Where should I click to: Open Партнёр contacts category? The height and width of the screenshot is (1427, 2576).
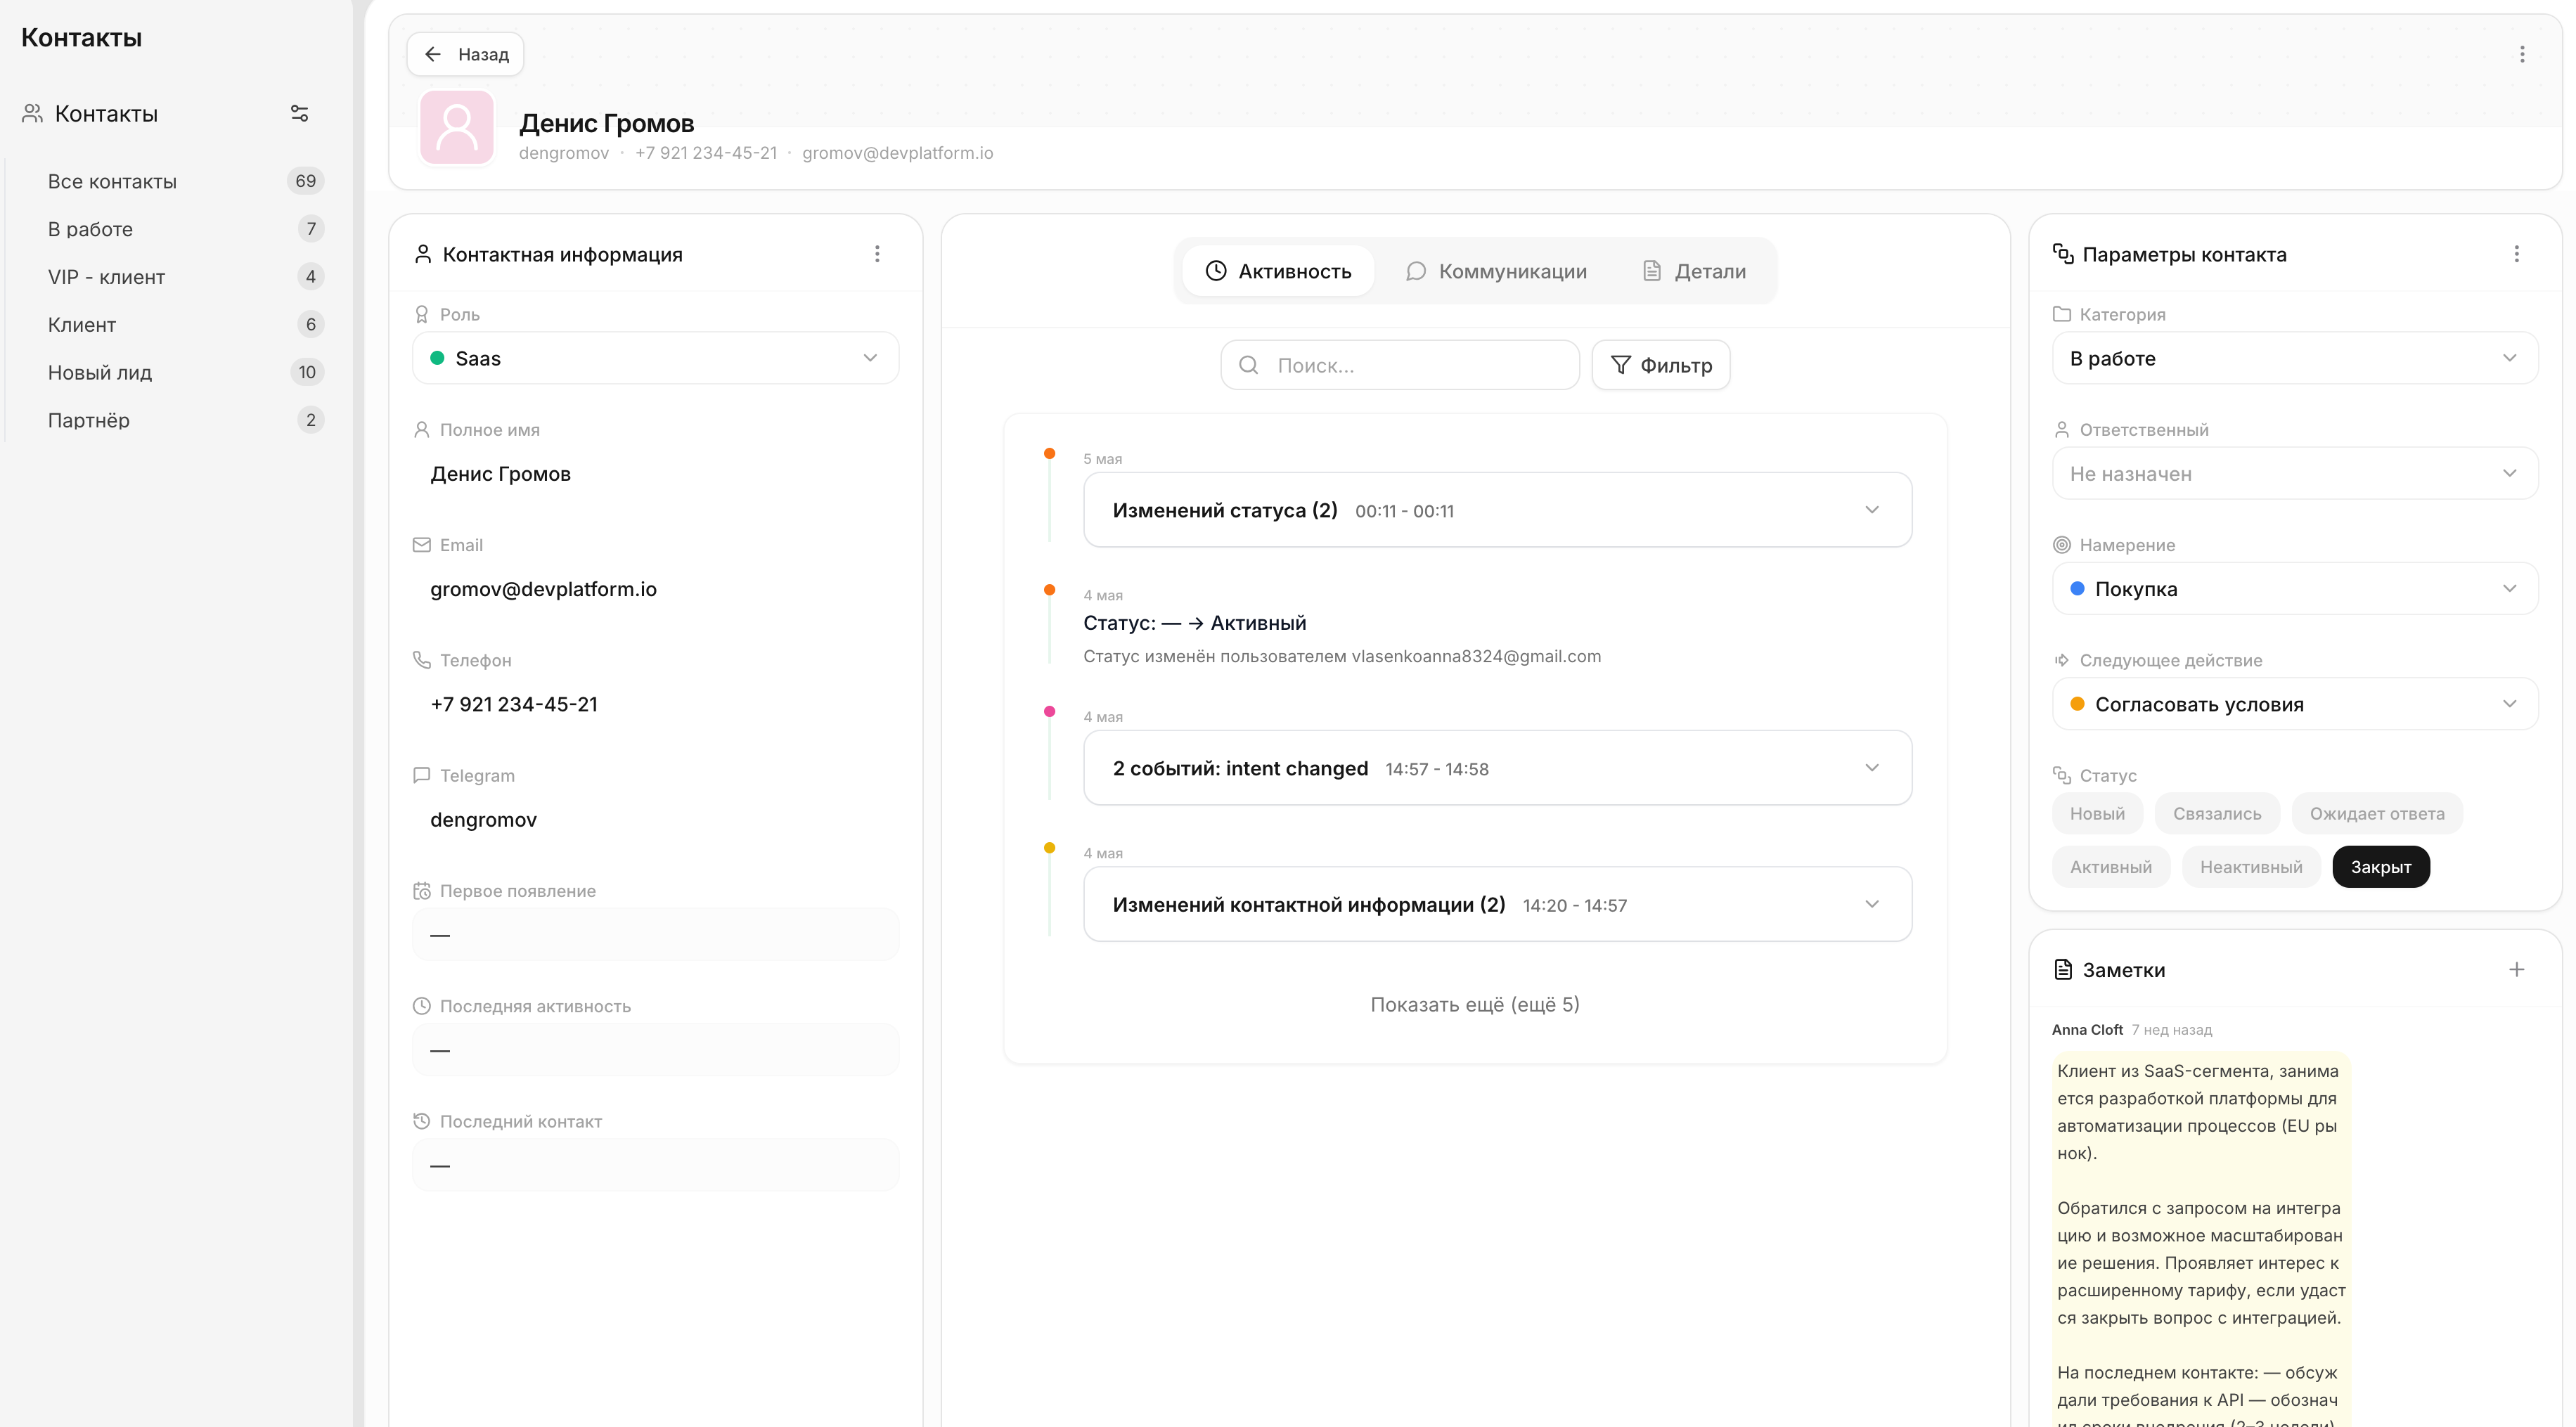coord(185,420)
